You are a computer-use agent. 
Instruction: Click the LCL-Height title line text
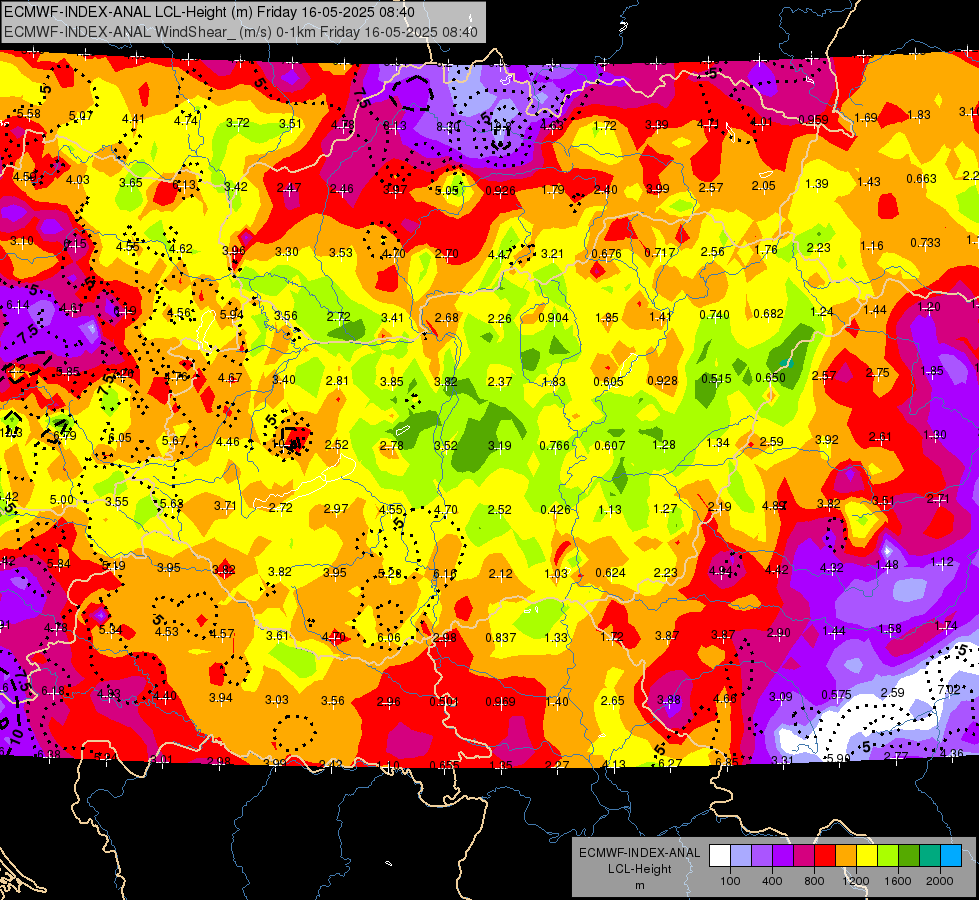click(x=209, y=12)
